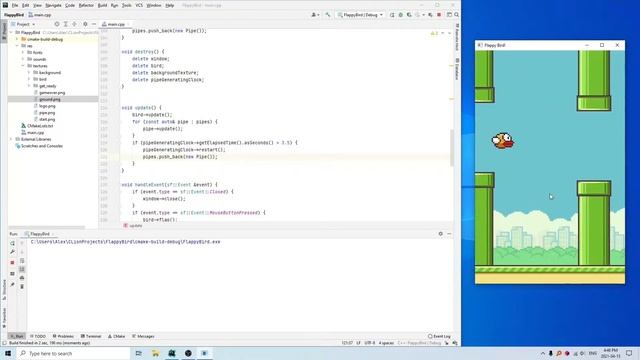This screenshot has width=640, height=360.
Task: Click Windows Start button
Action: click(x=8, y=353)
